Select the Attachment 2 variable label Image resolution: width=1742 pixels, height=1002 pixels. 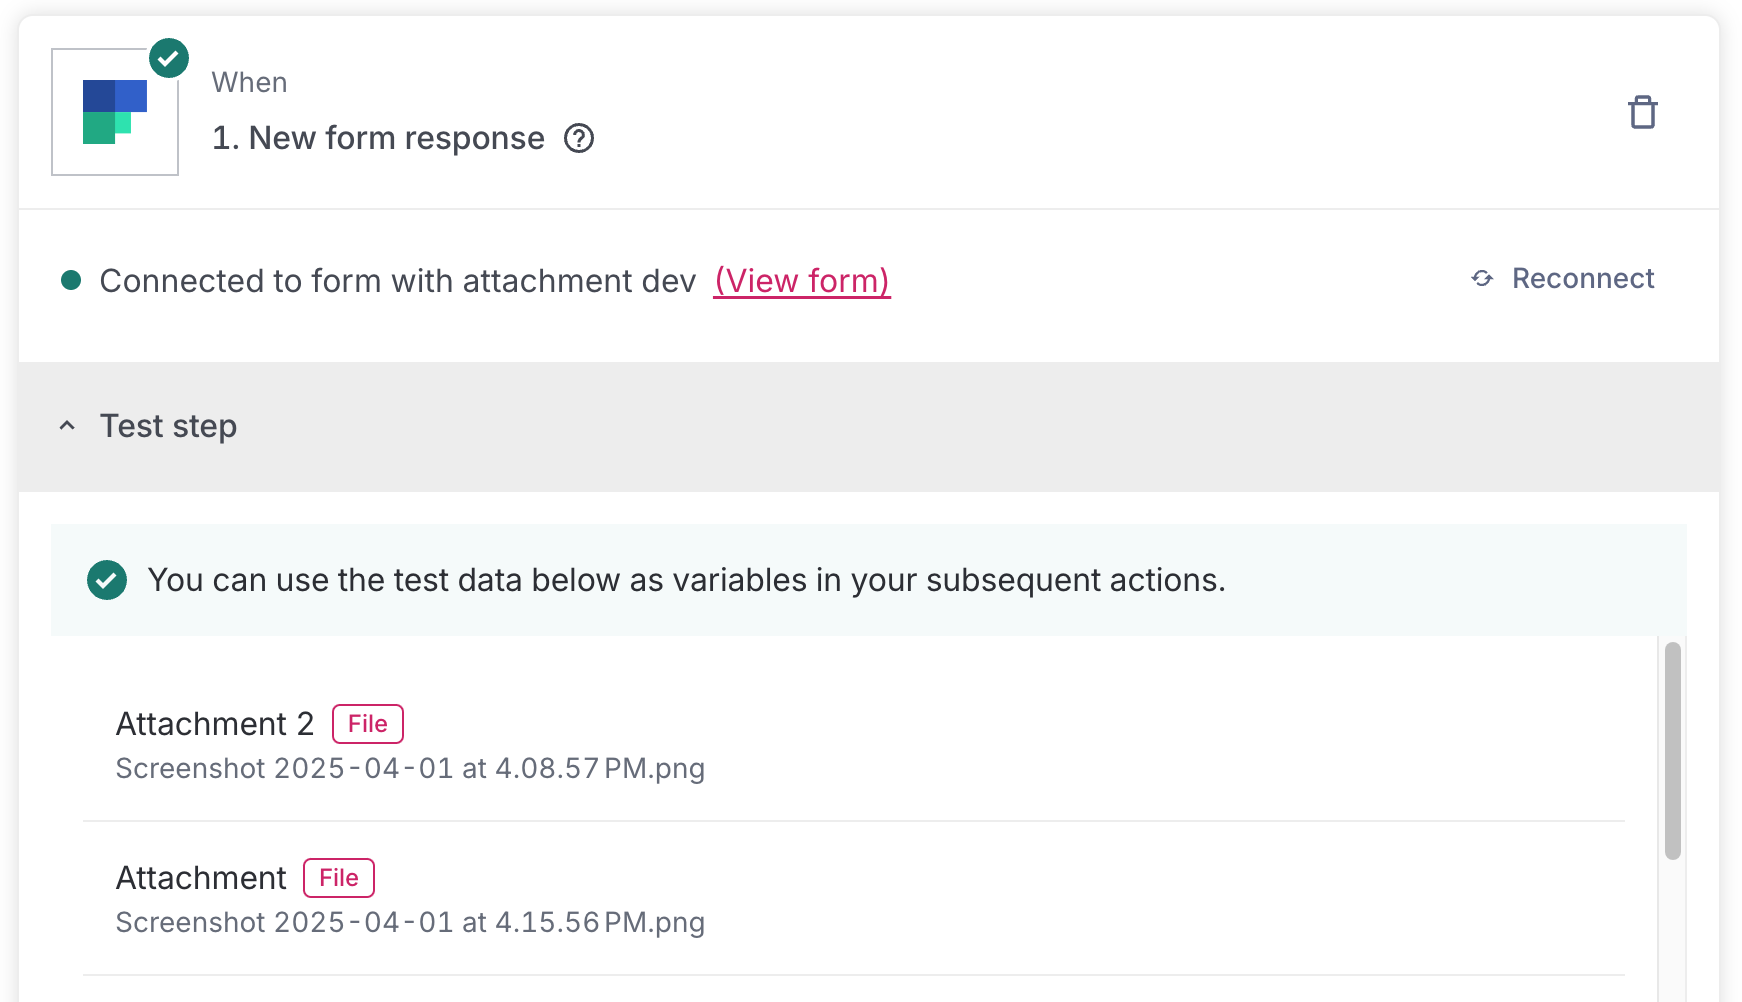click(215, 724)
